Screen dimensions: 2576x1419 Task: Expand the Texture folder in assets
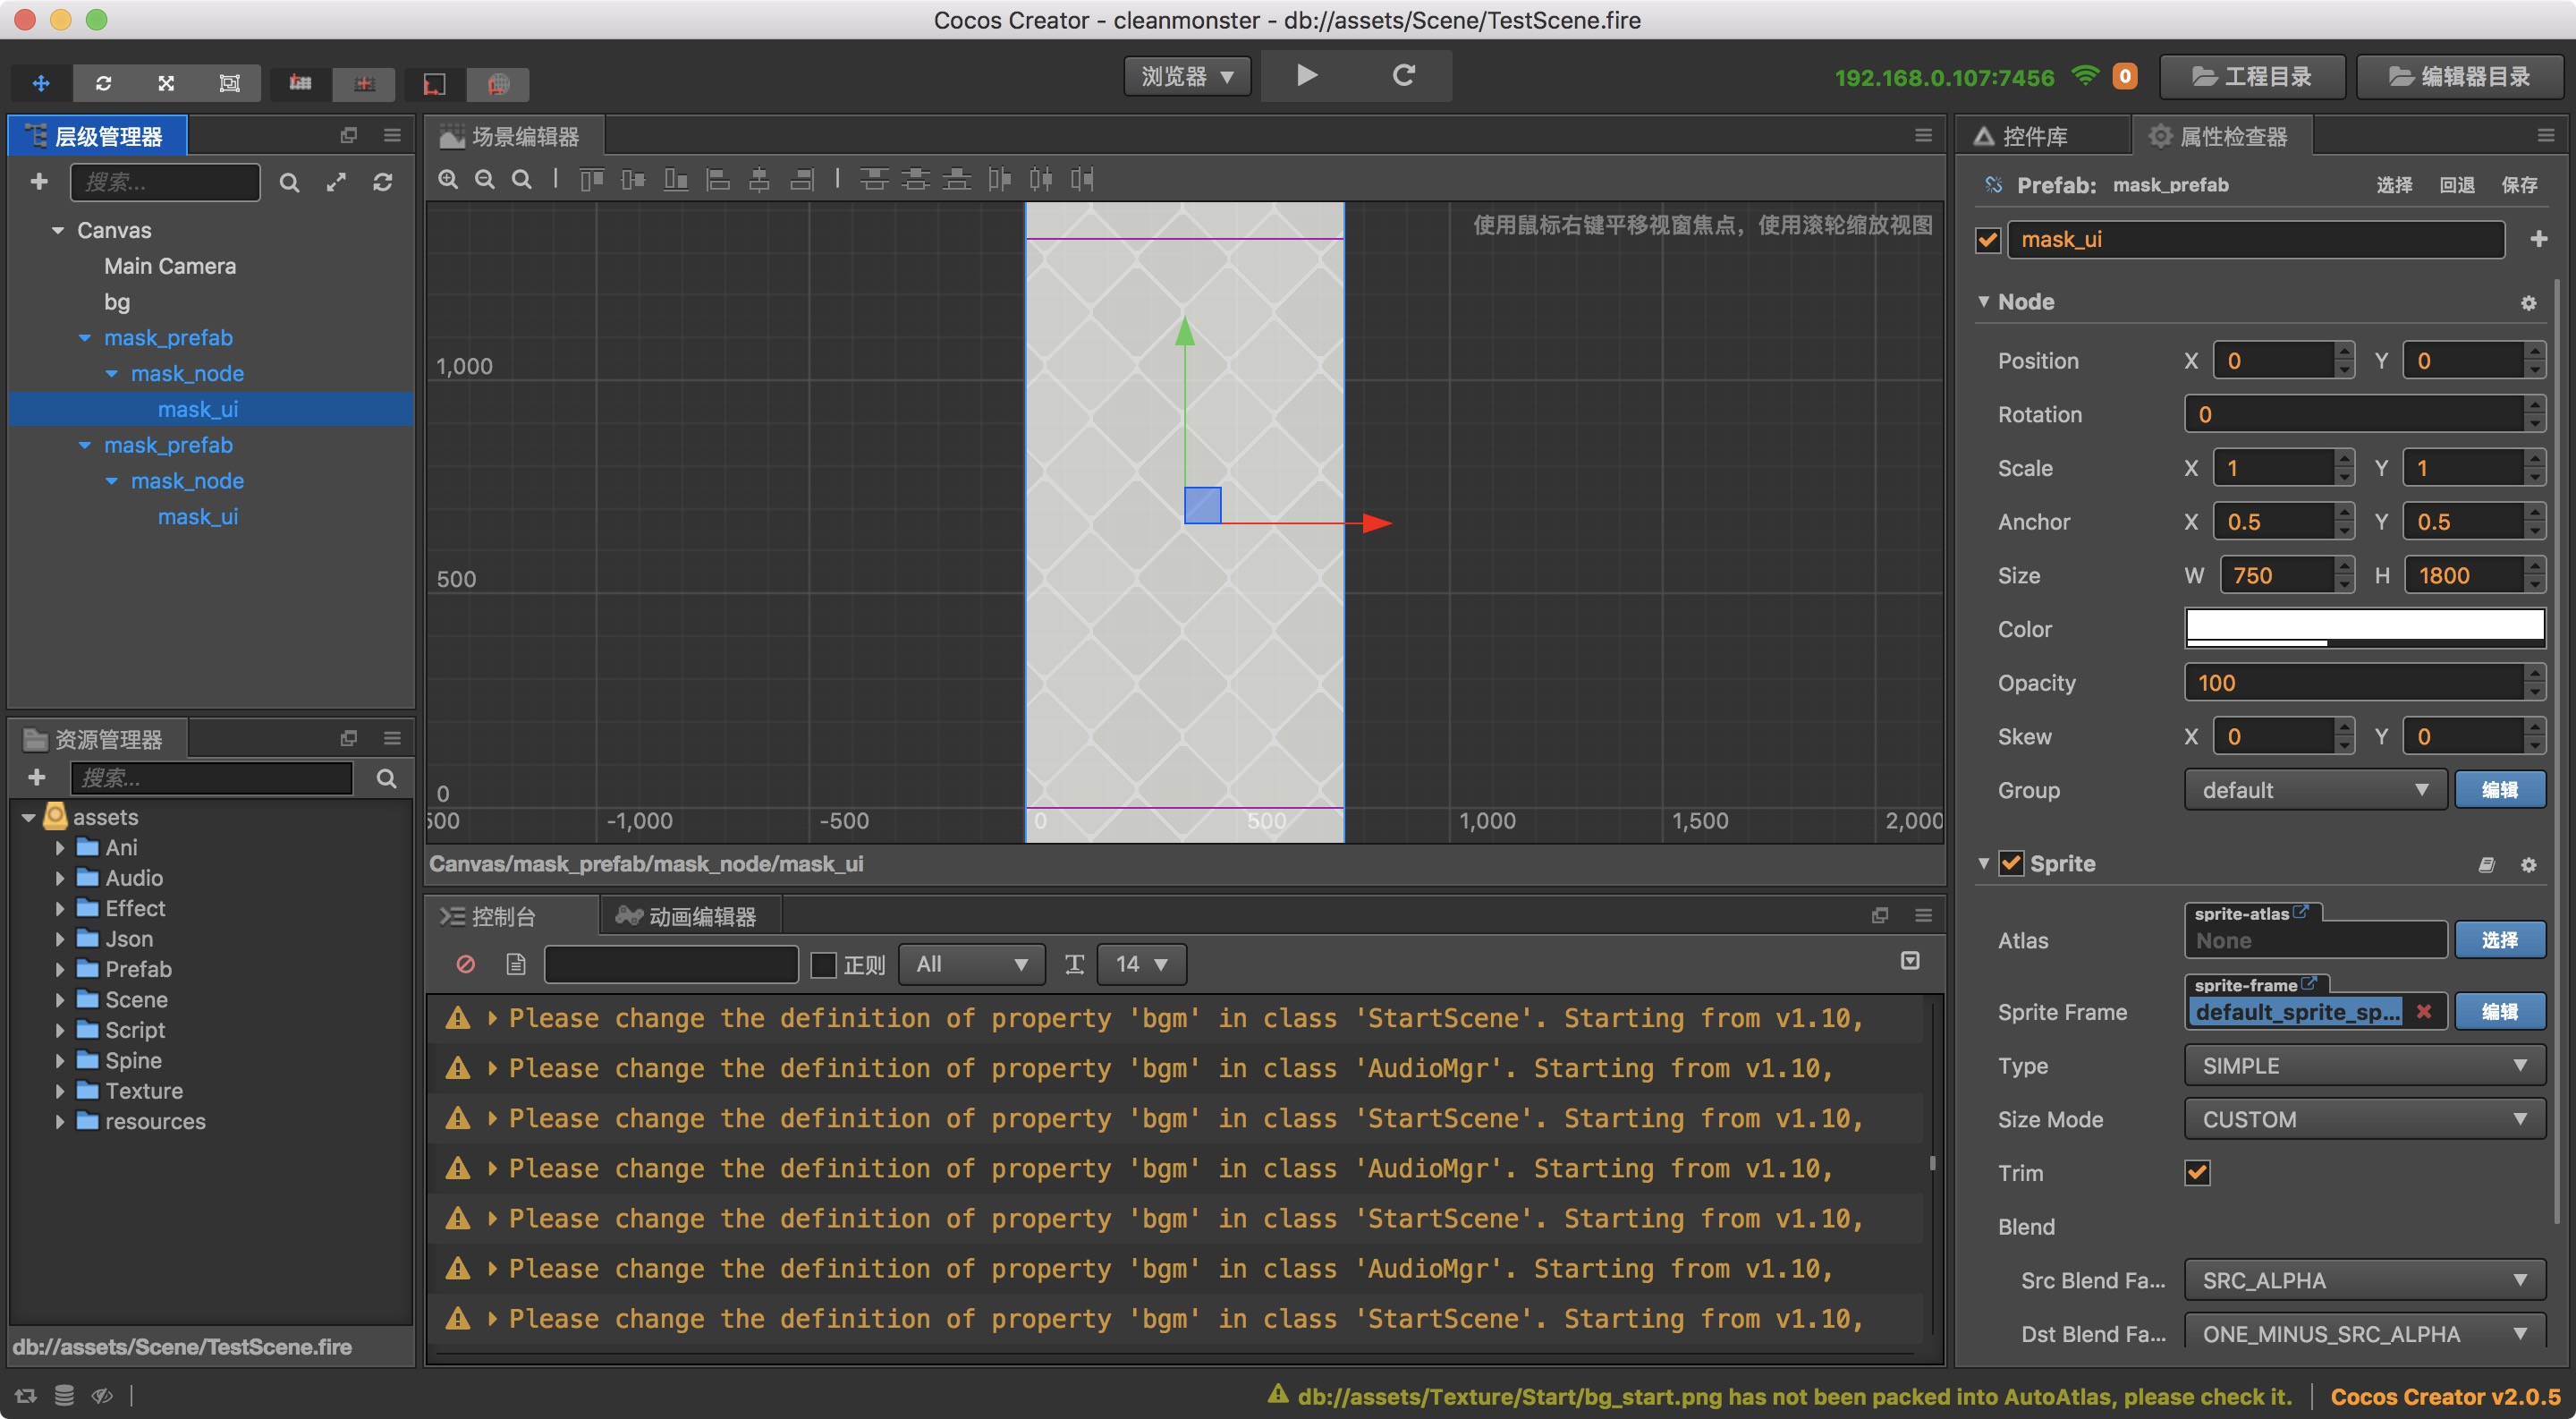pos(60,1091)
